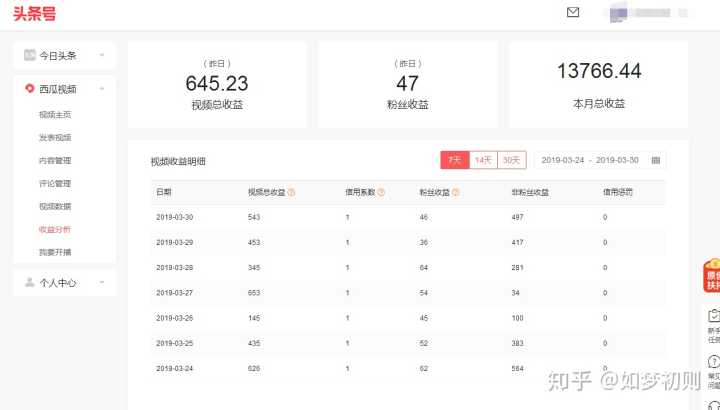Click the 543 total revenue value

coord(254,217)
